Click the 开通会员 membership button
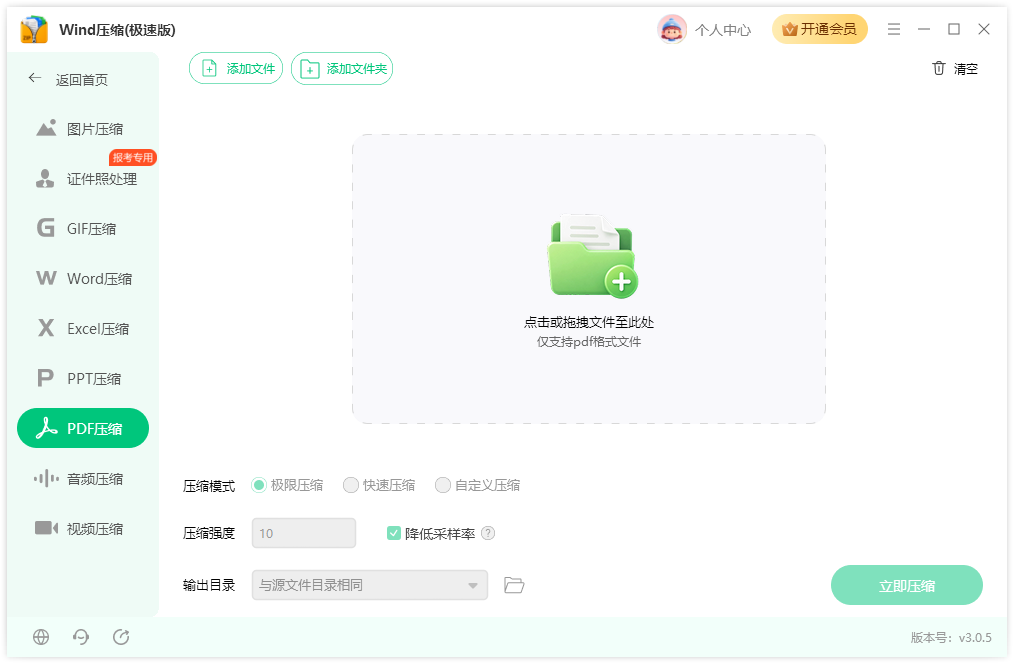This screenshot has width=1014, height=664. click(x=819, y=29)
